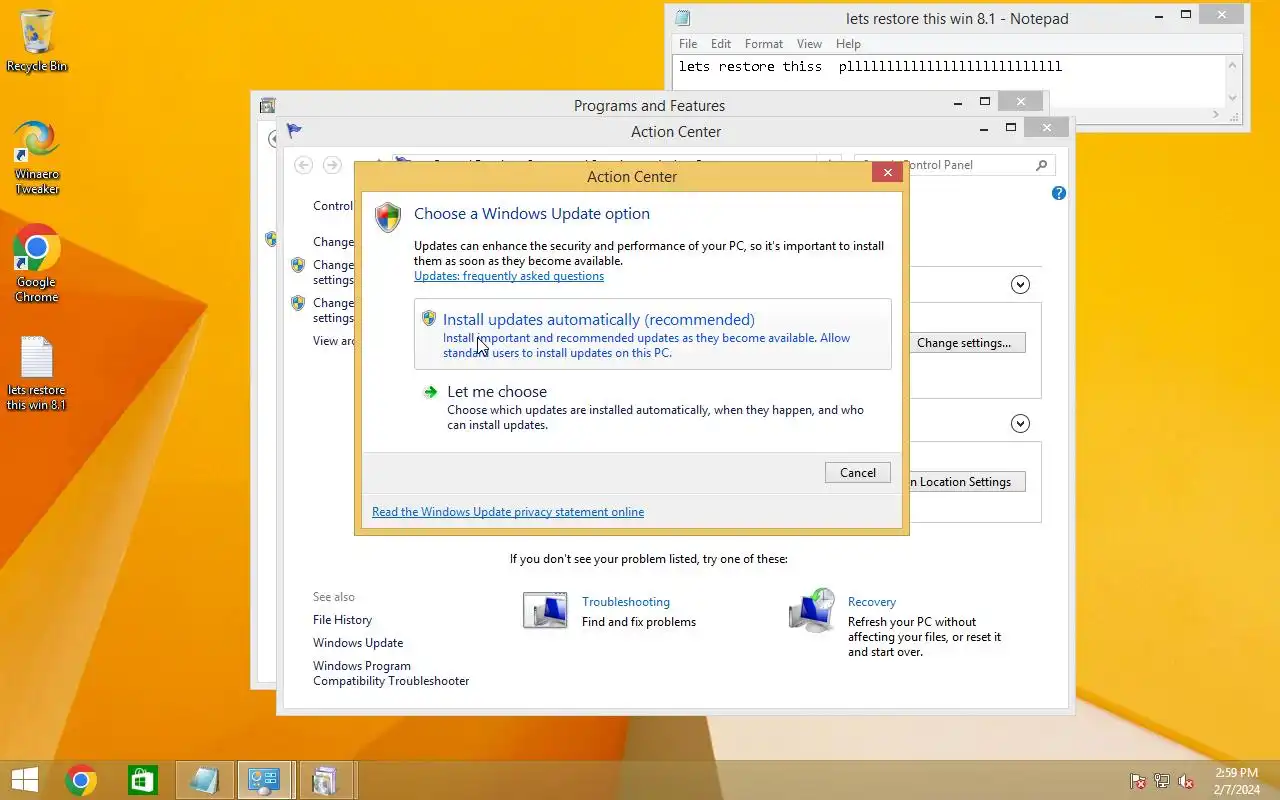Maximize the Notepad window
The width and height of the screenshot is (1280, 800).
1186,15
